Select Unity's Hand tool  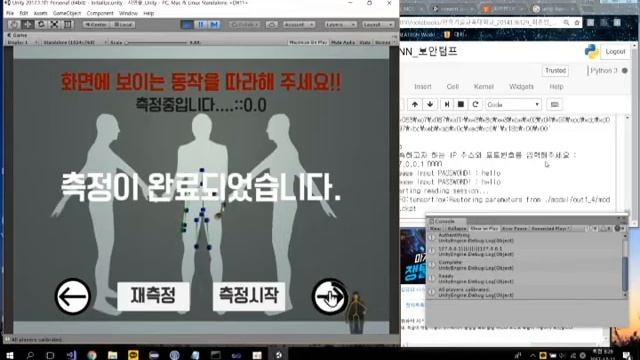coord(14,24)
